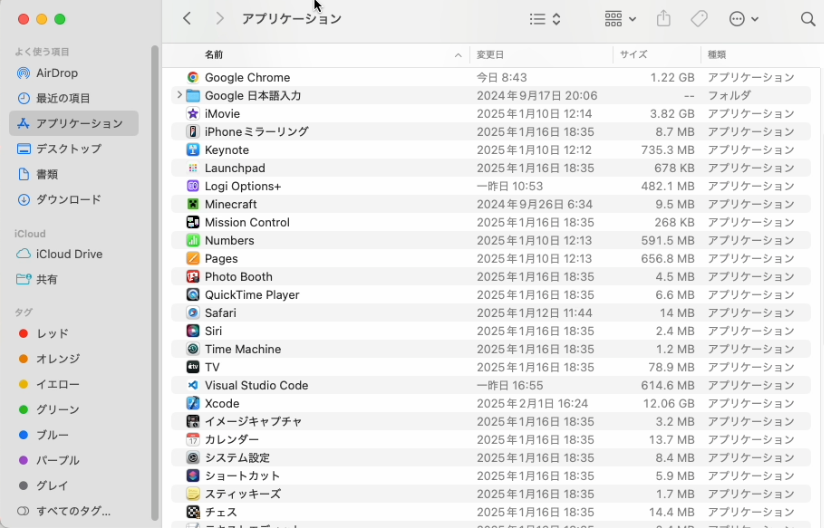824x528 pixels.
Task: Go forward with the right chevron
Action: click(220, 19)
